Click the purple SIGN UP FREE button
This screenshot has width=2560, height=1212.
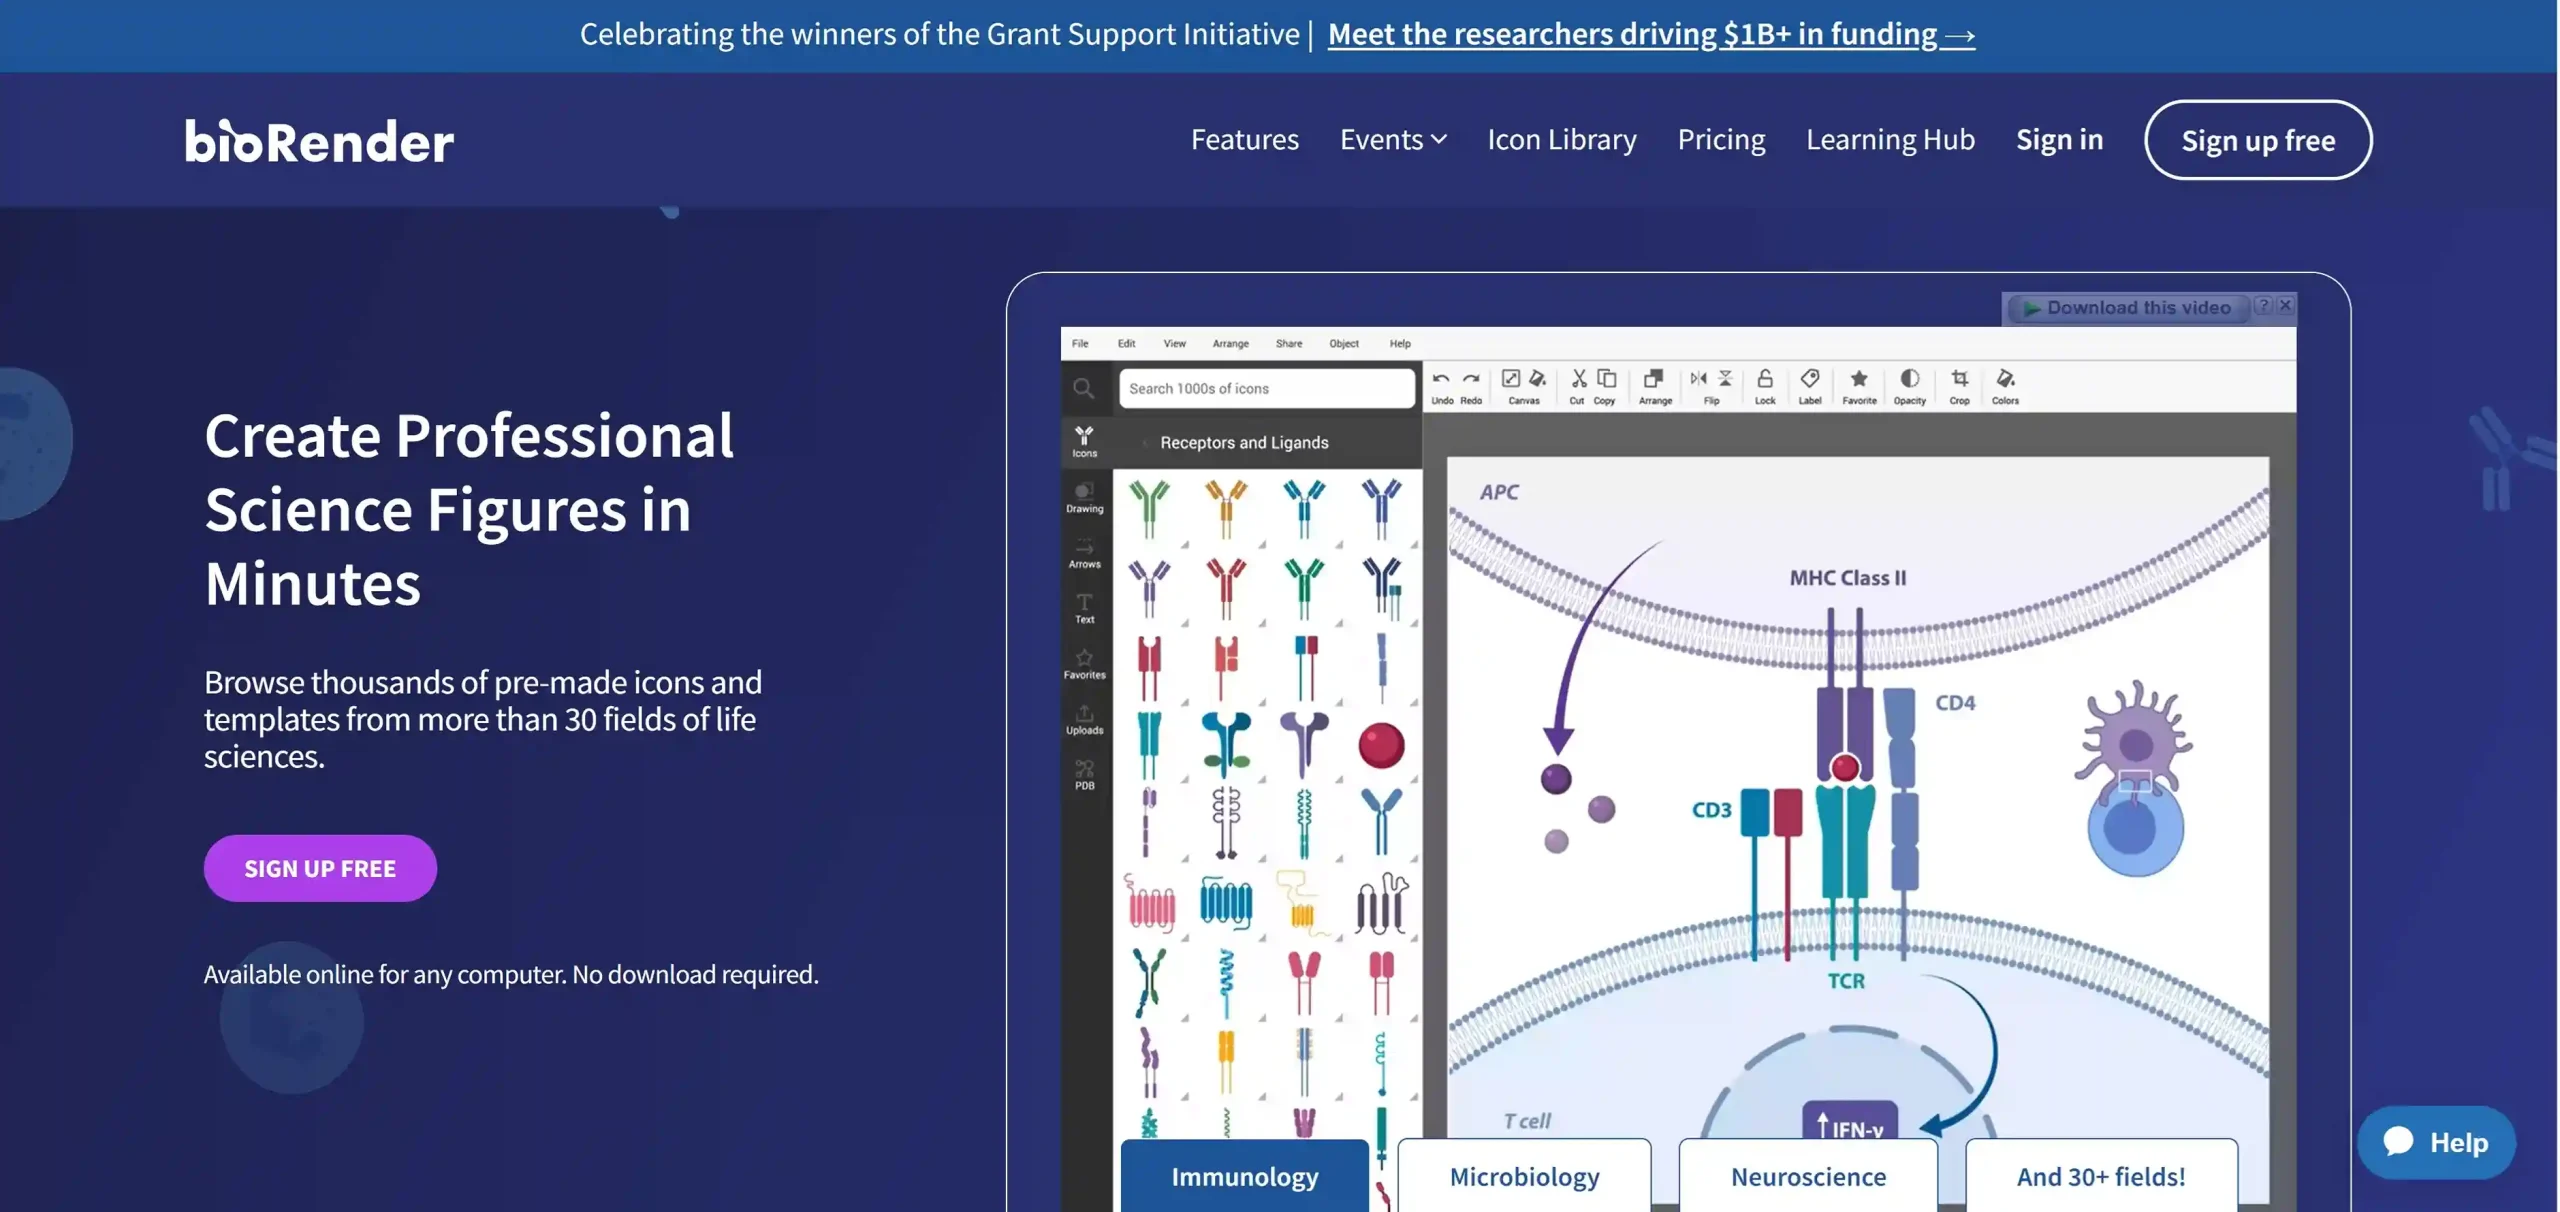pyautogui.click(x=320, y=868)
